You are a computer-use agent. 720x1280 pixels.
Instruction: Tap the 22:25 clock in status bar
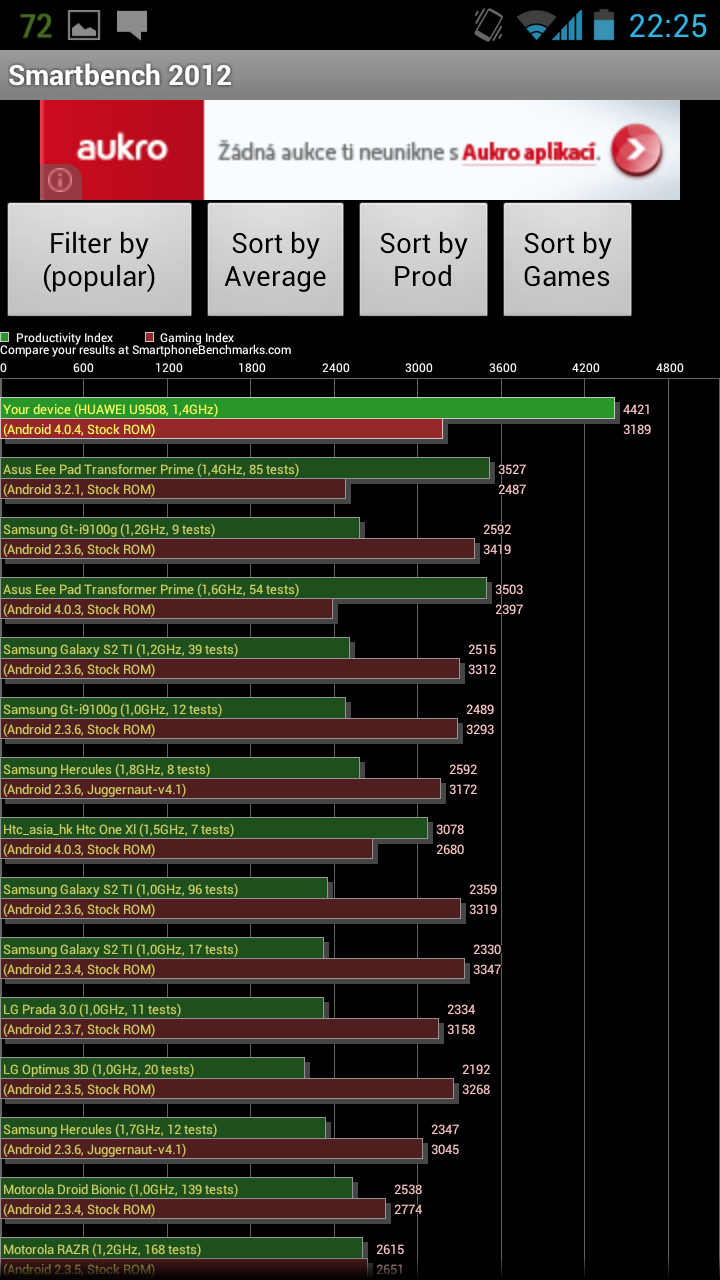coord(667,26)
